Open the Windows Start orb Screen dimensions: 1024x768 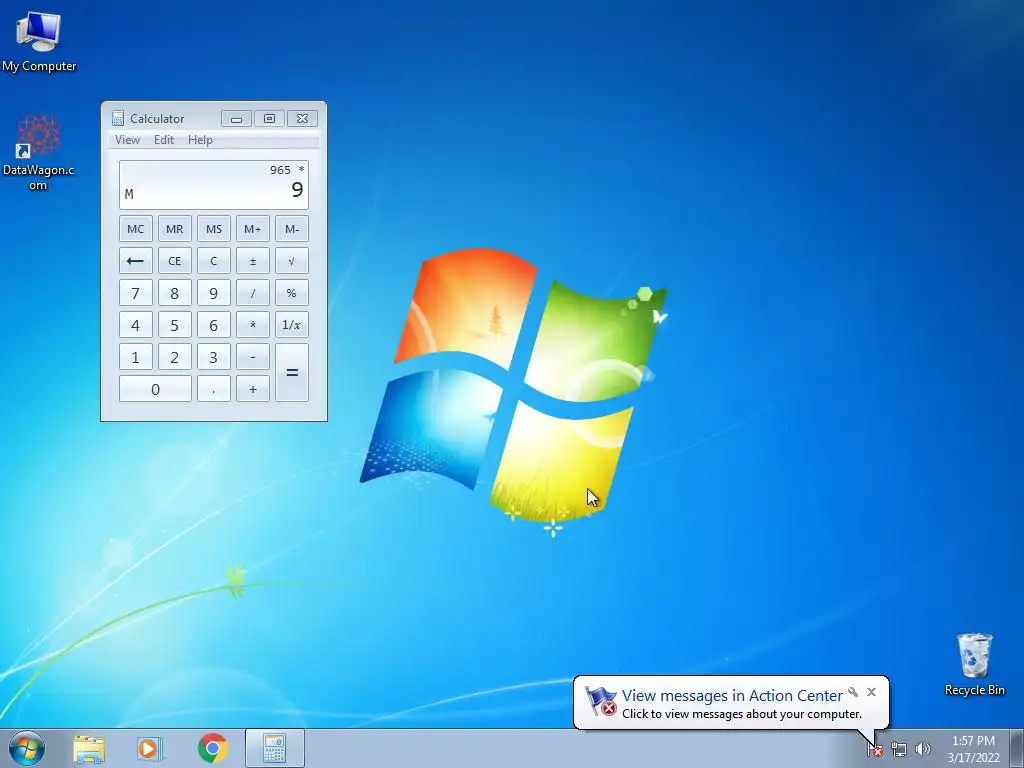coord(27,748)
